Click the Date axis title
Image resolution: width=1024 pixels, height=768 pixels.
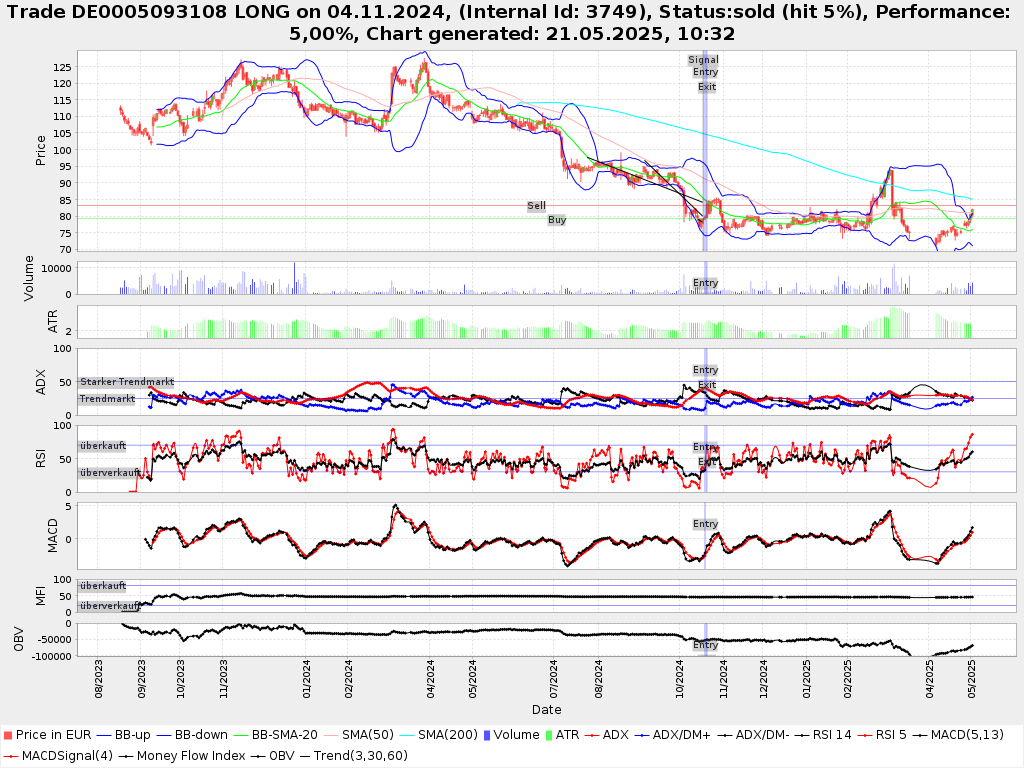coord(546,710)
